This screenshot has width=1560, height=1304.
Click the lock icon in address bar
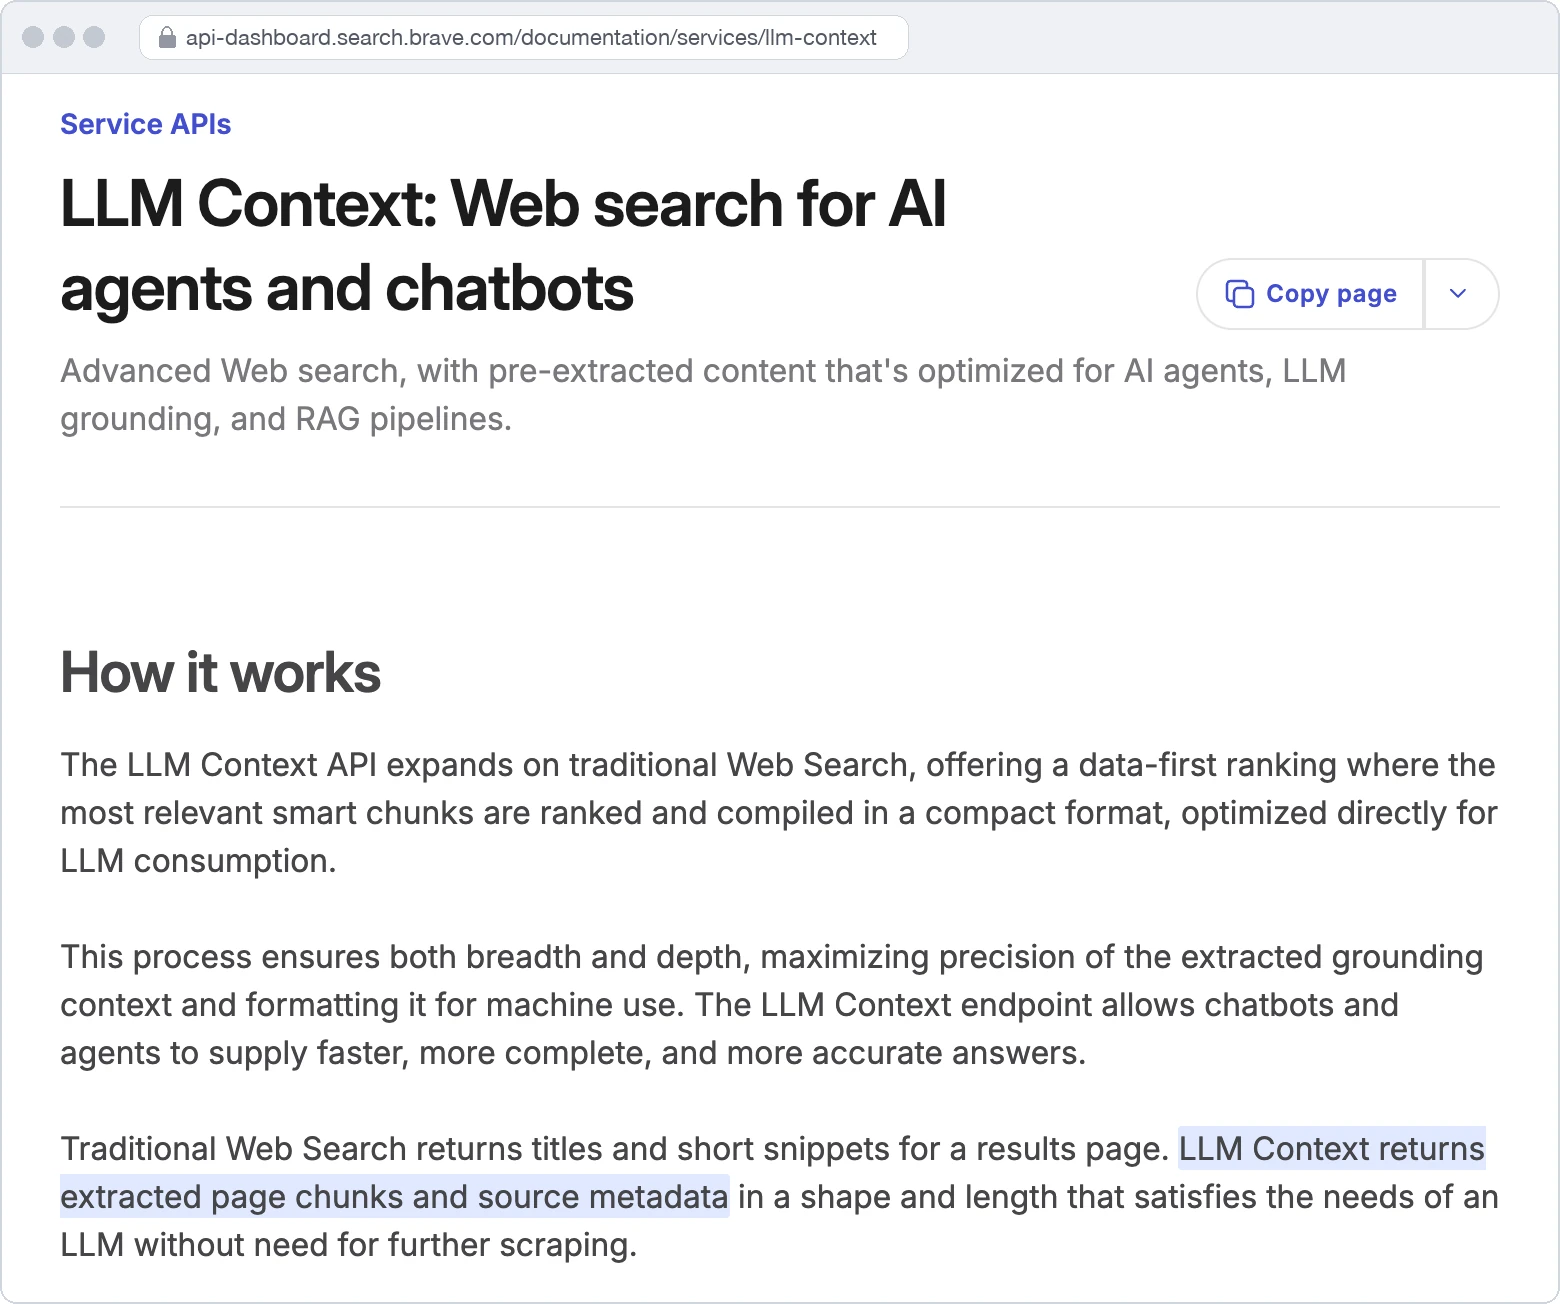coord(167,38)
